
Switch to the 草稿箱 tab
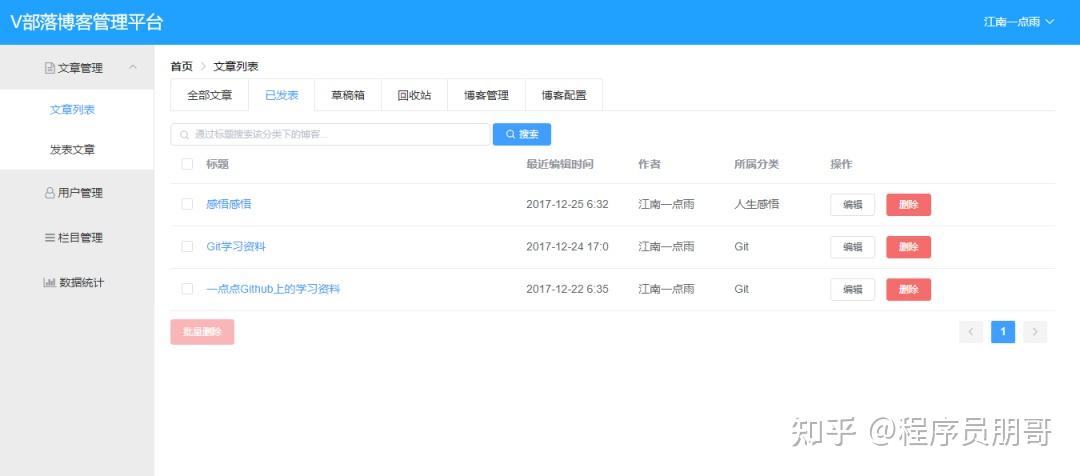point(348,95)
